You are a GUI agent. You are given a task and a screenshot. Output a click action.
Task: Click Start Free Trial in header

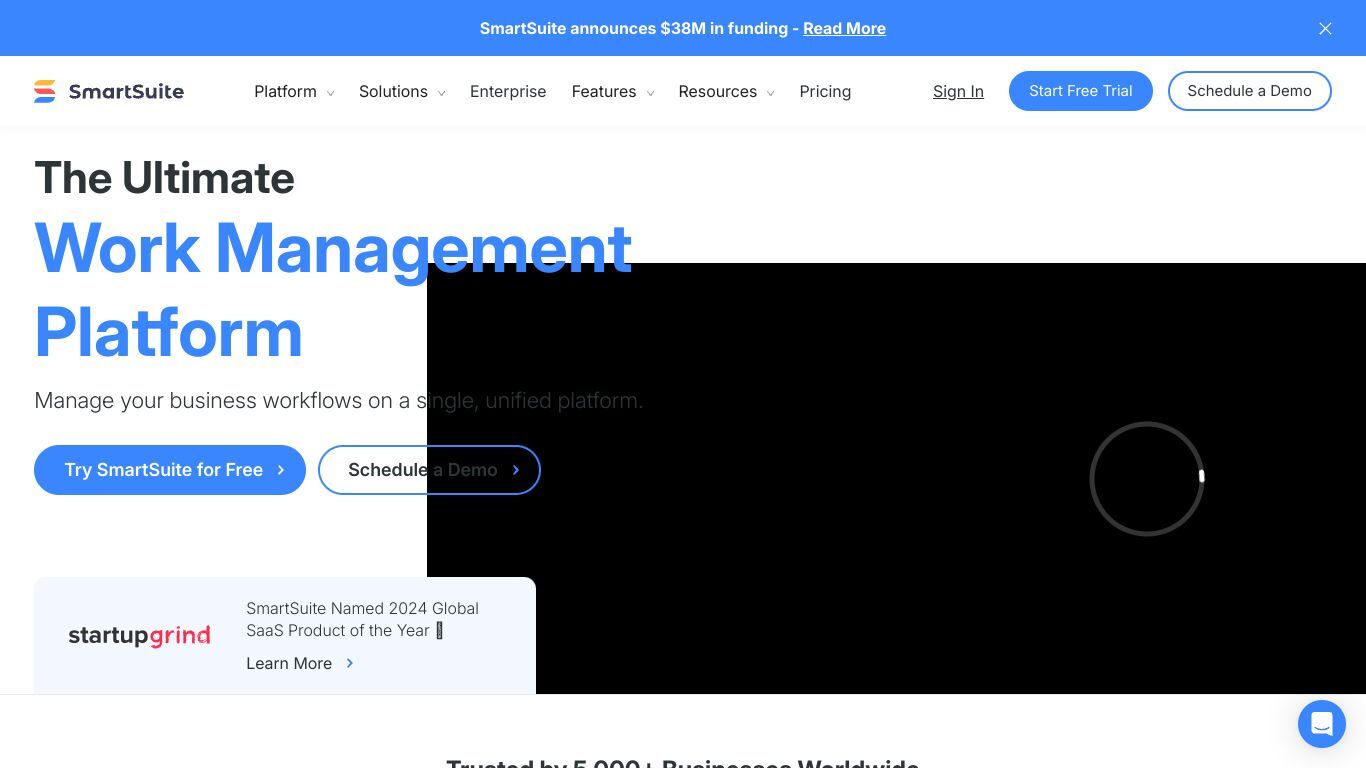coord(1080,91)
